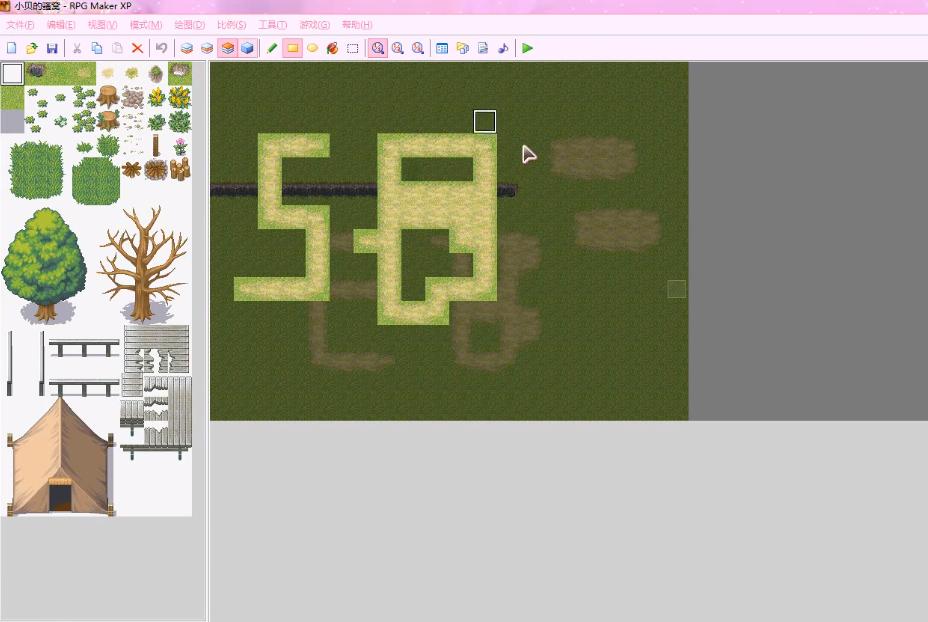Open the 文件(F) menu
Screen dimensions: 928x622
pyautogui.click(x=20, y=25)
